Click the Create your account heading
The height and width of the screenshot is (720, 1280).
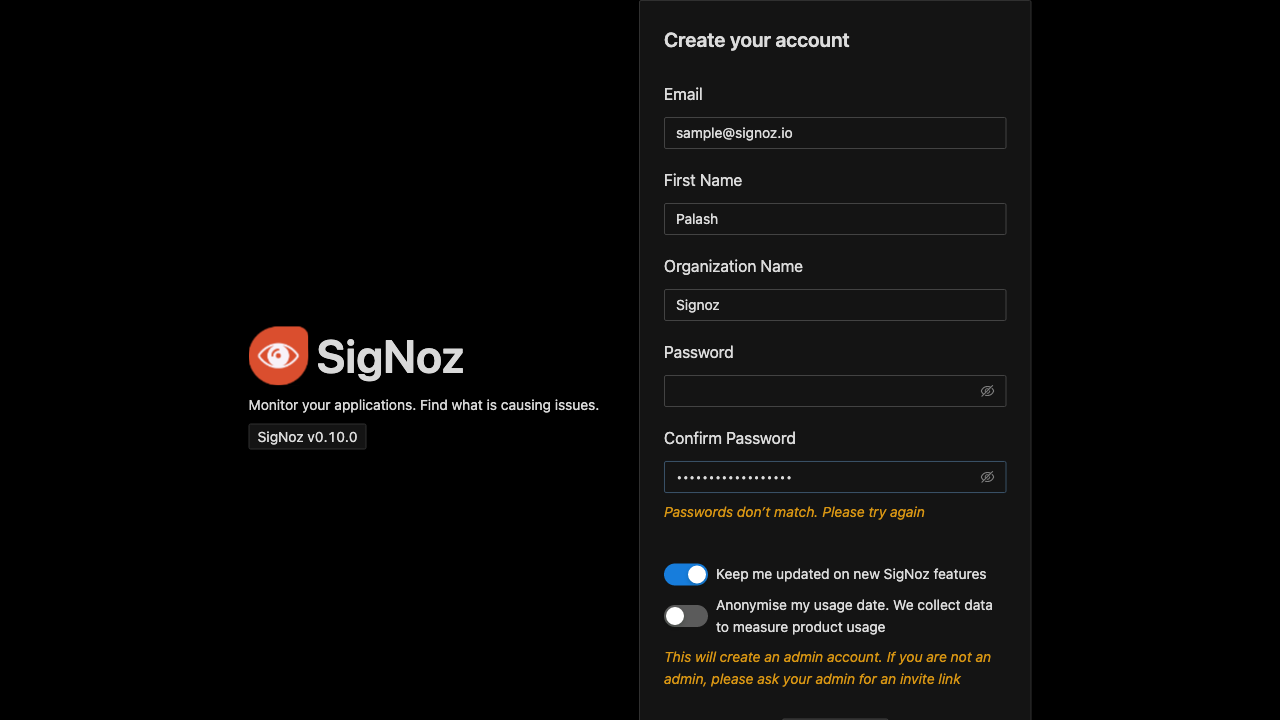(x=756, y=40)
